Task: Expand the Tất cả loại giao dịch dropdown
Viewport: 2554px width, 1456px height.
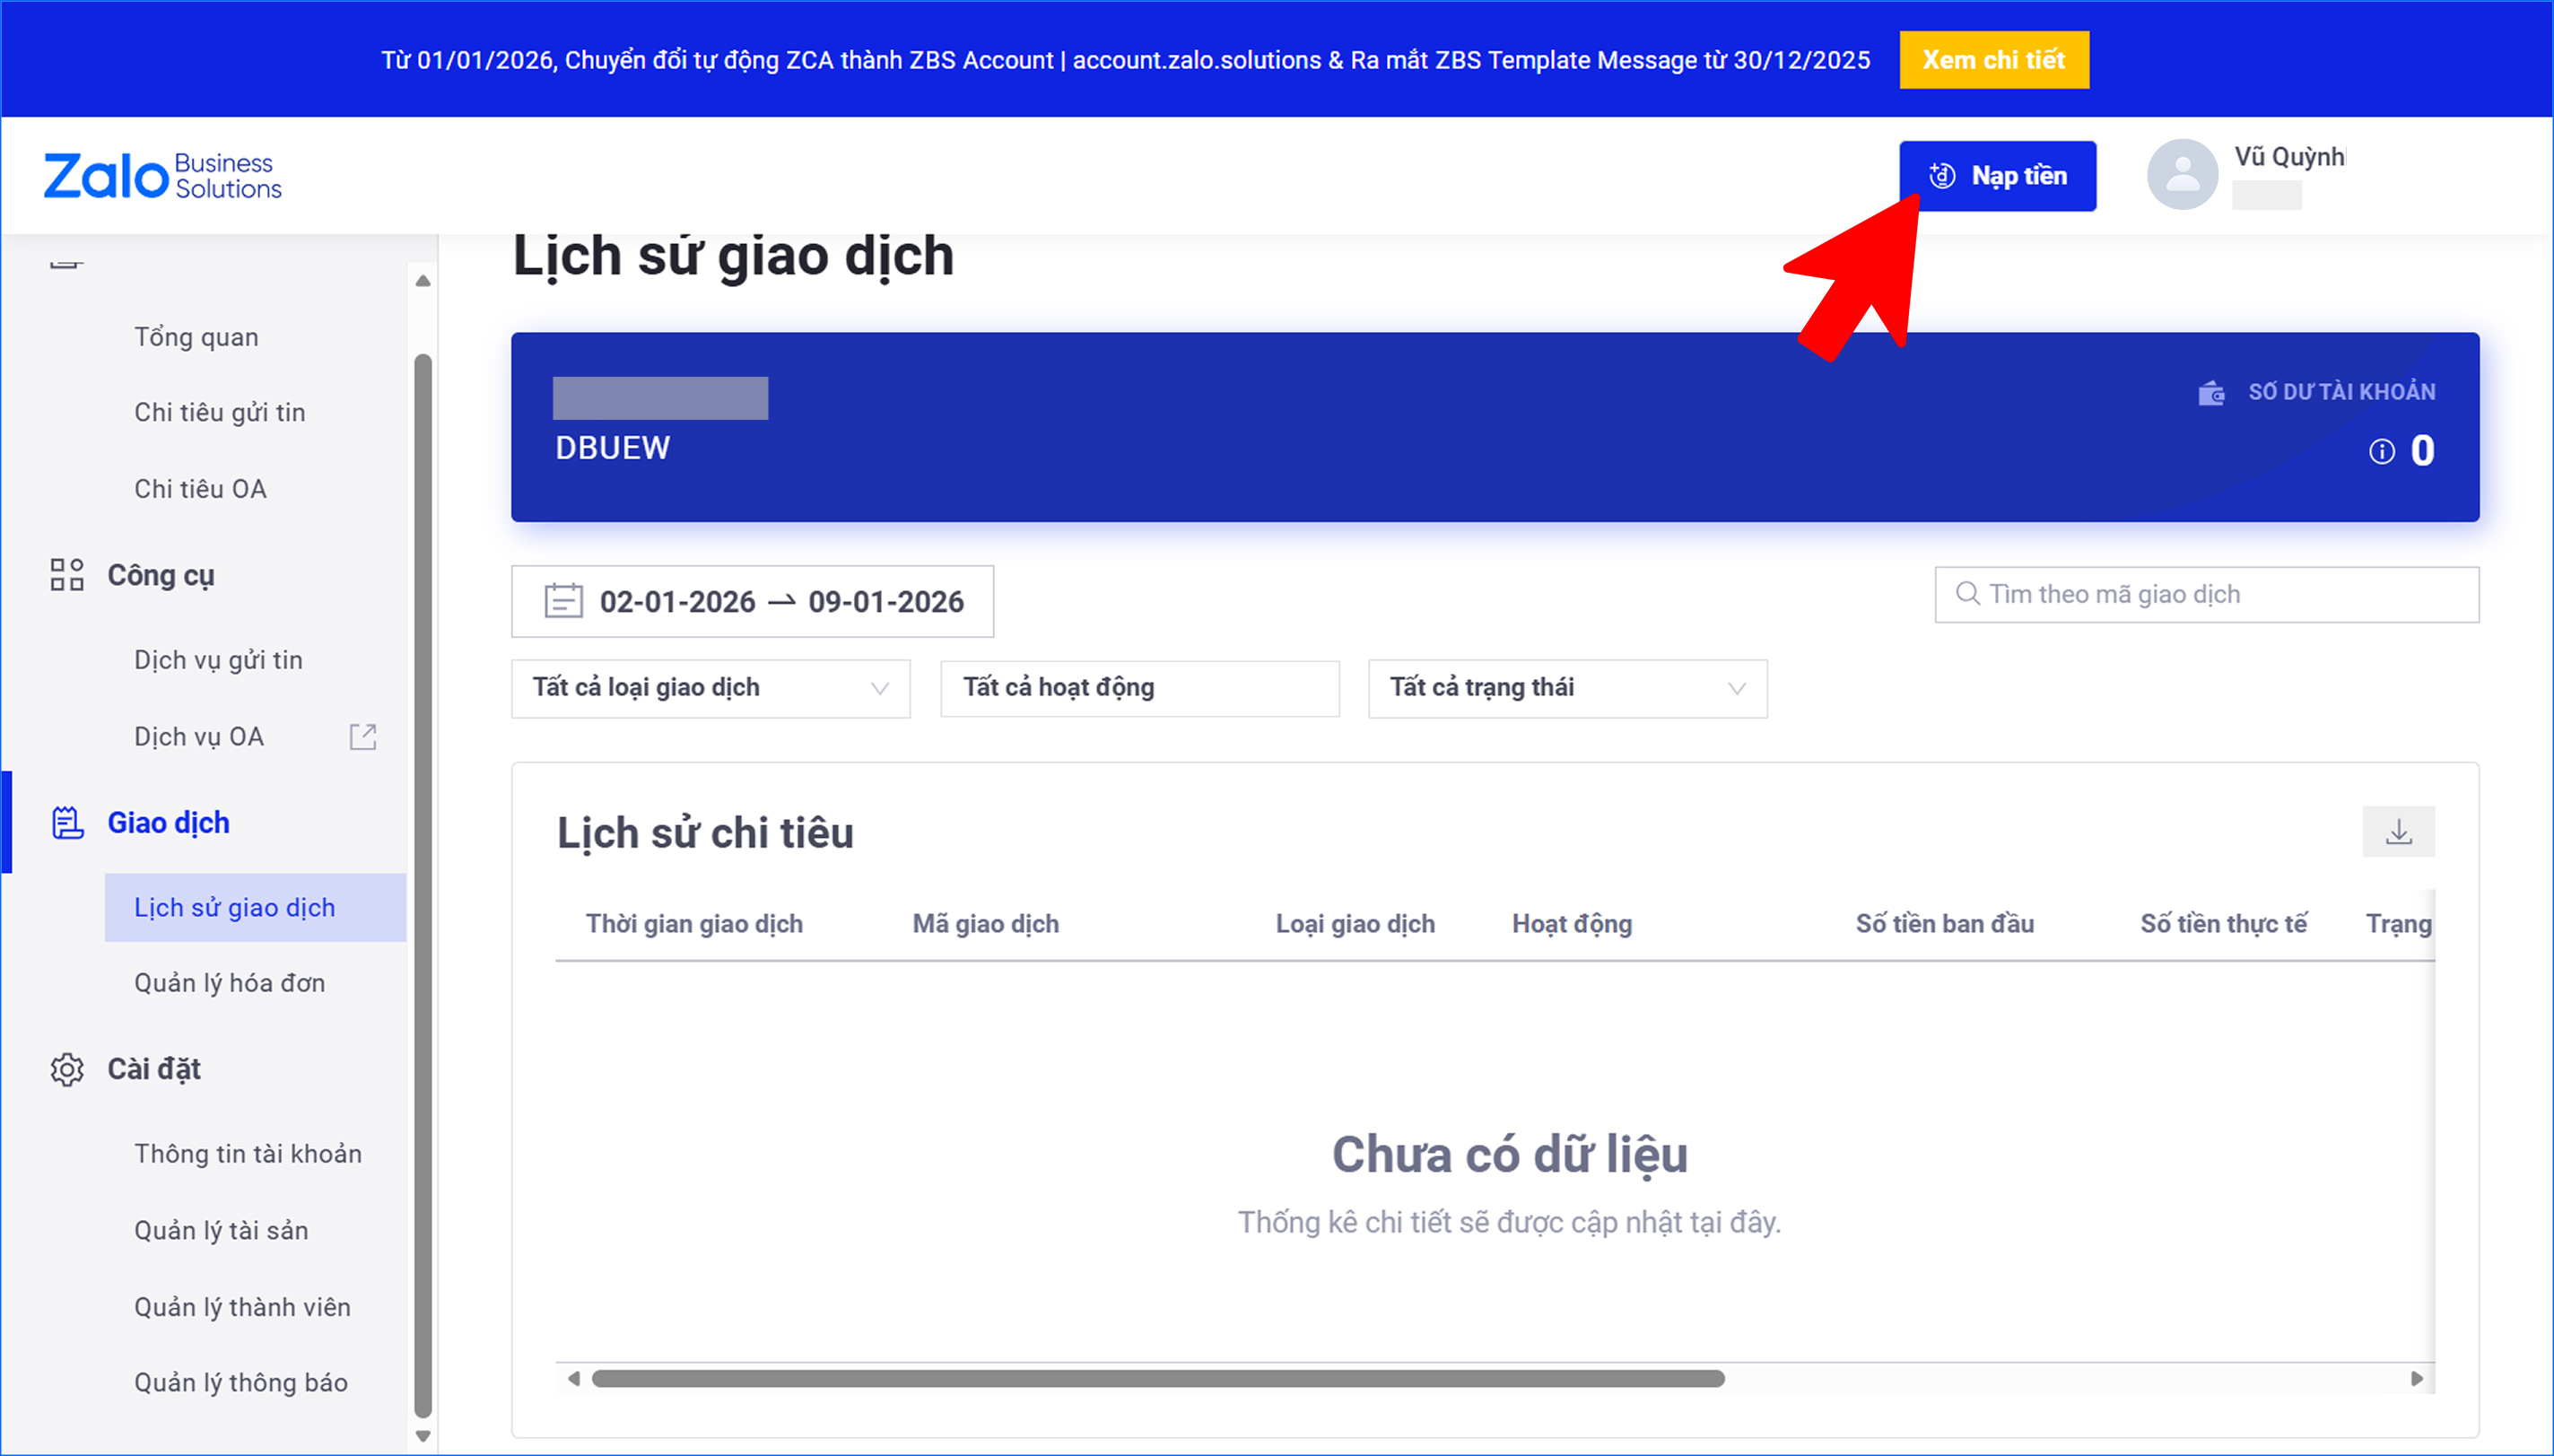Action: (x=710, y=688)
